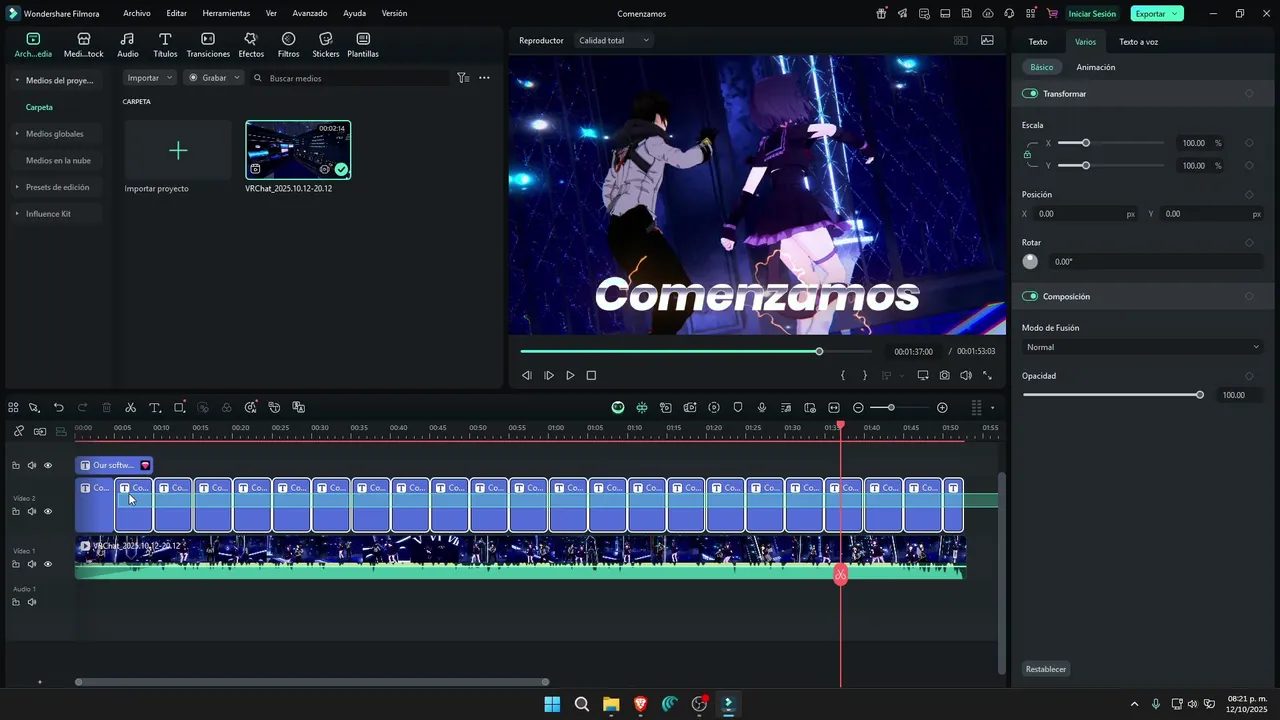This screenshot has width=1280, height=720.
Task: Open the Calidad total quality dropdown
Action: pos(614,40)
